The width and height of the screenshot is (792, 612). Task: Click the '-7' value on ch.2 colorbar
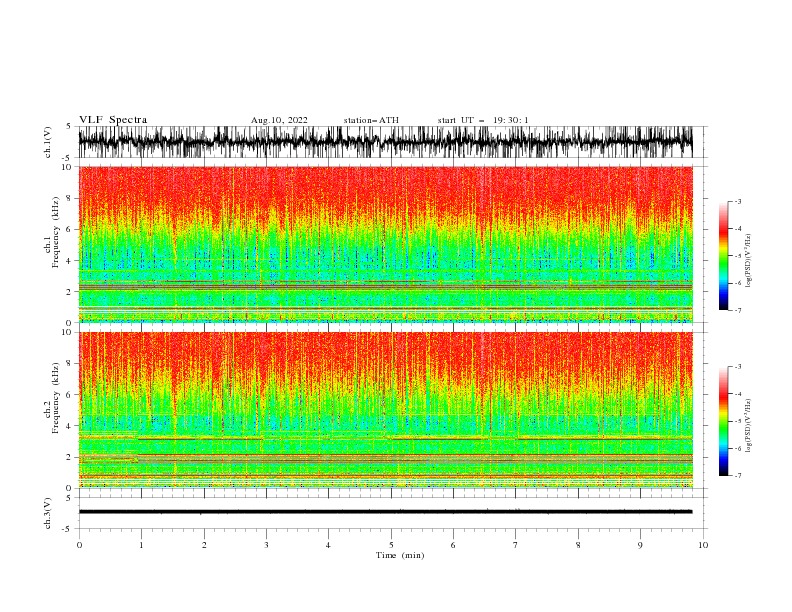point(737,476)
